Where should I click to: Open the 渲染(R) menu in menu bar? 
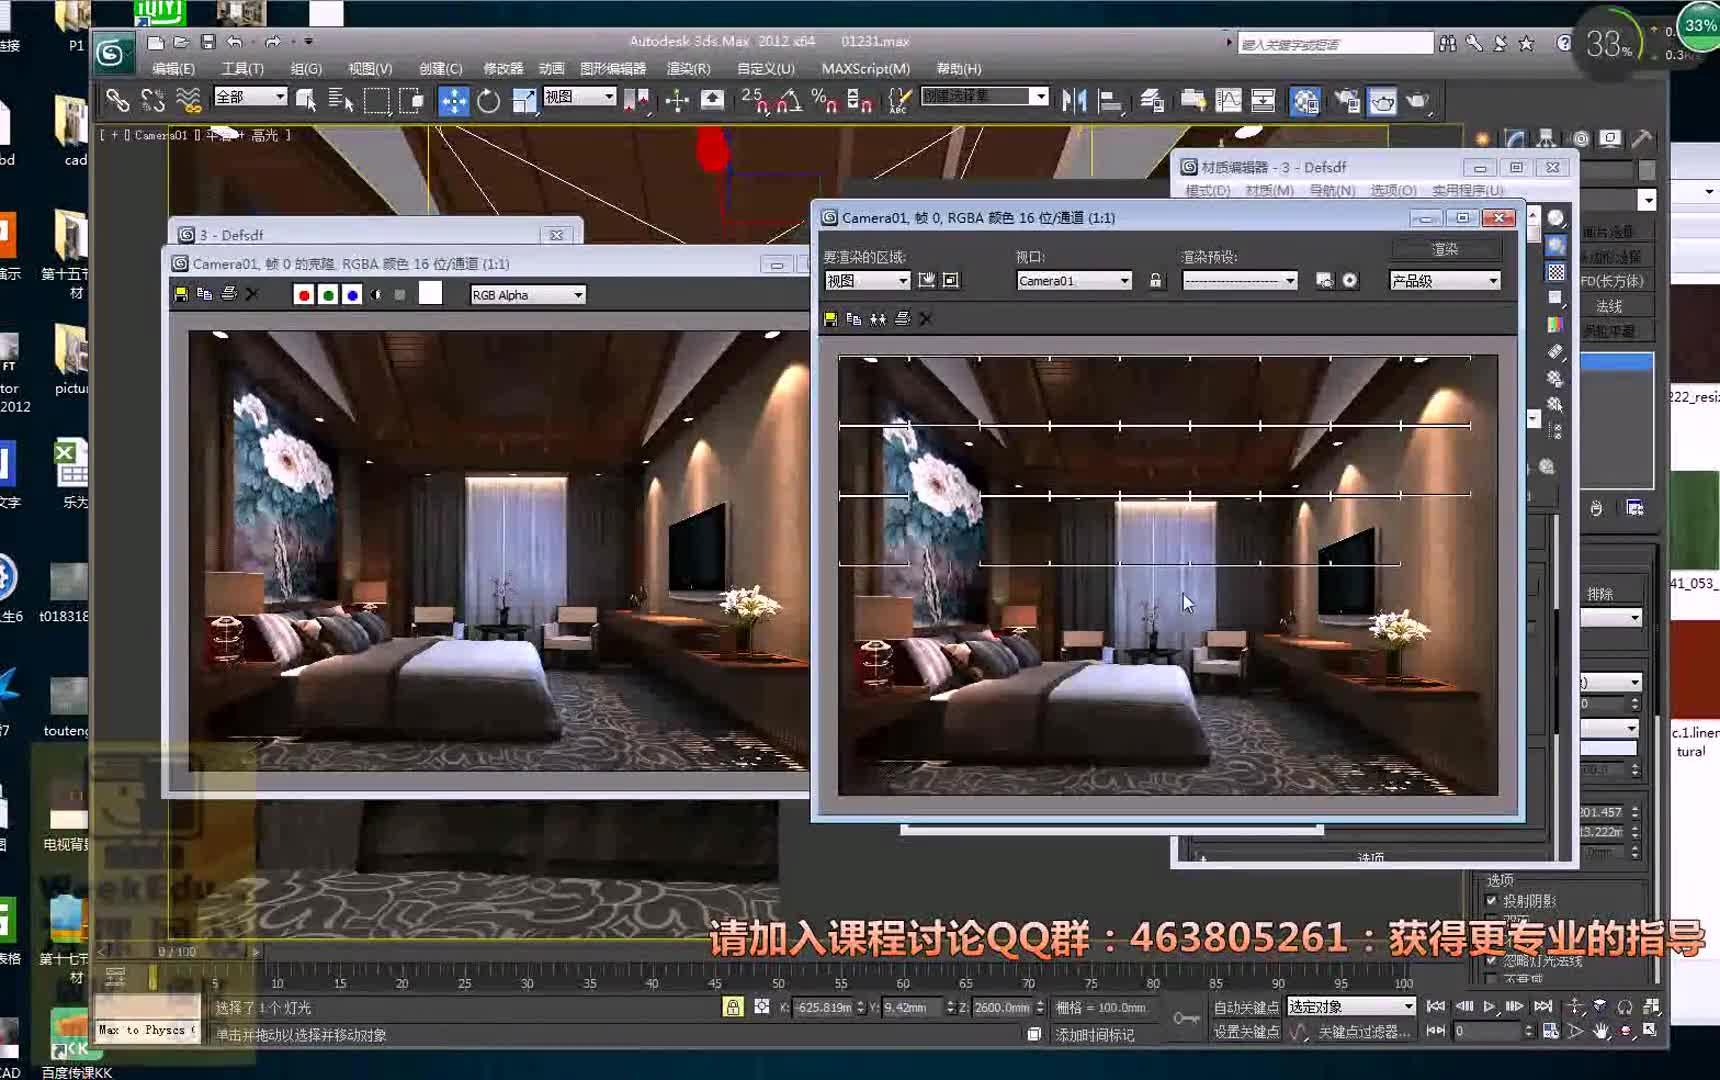pos(690,68)
